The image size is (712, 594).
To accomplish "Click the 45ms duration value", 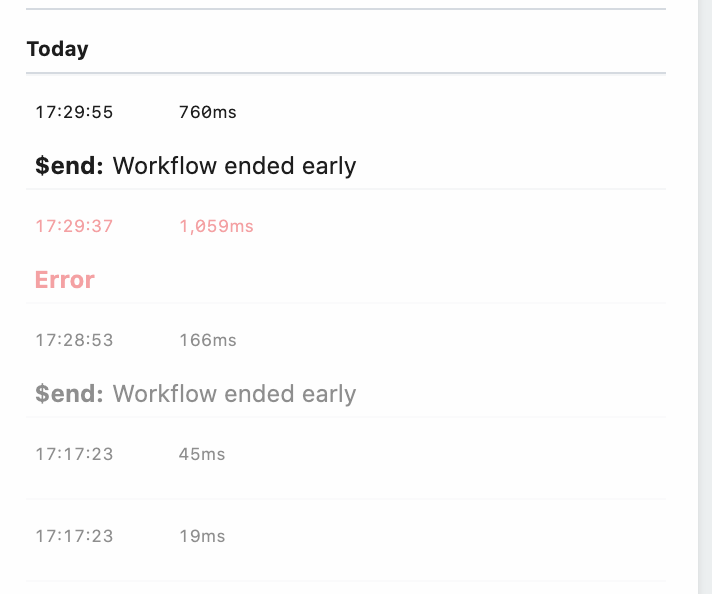I will click(202, 454).
